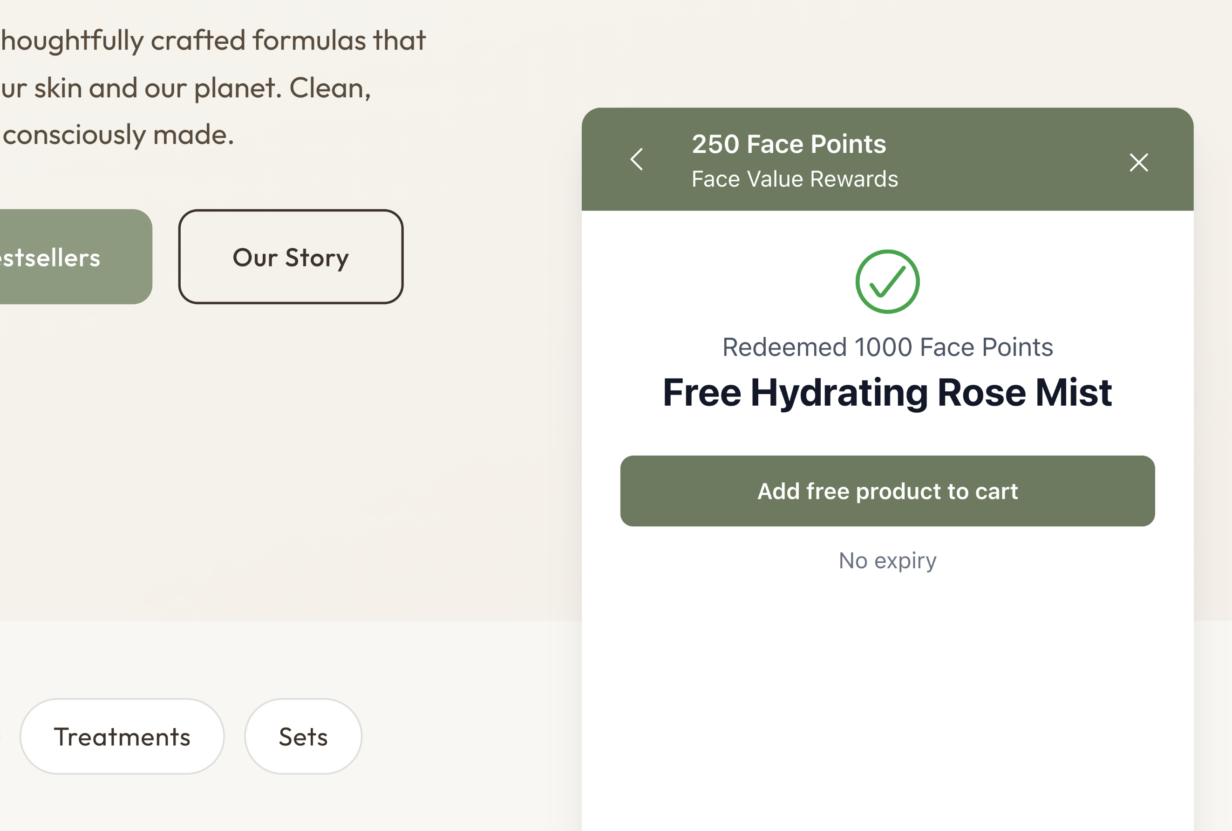Click the circular checkmark above Redeemed text
Screen dimensions: 1232x831
pos(887,281)
